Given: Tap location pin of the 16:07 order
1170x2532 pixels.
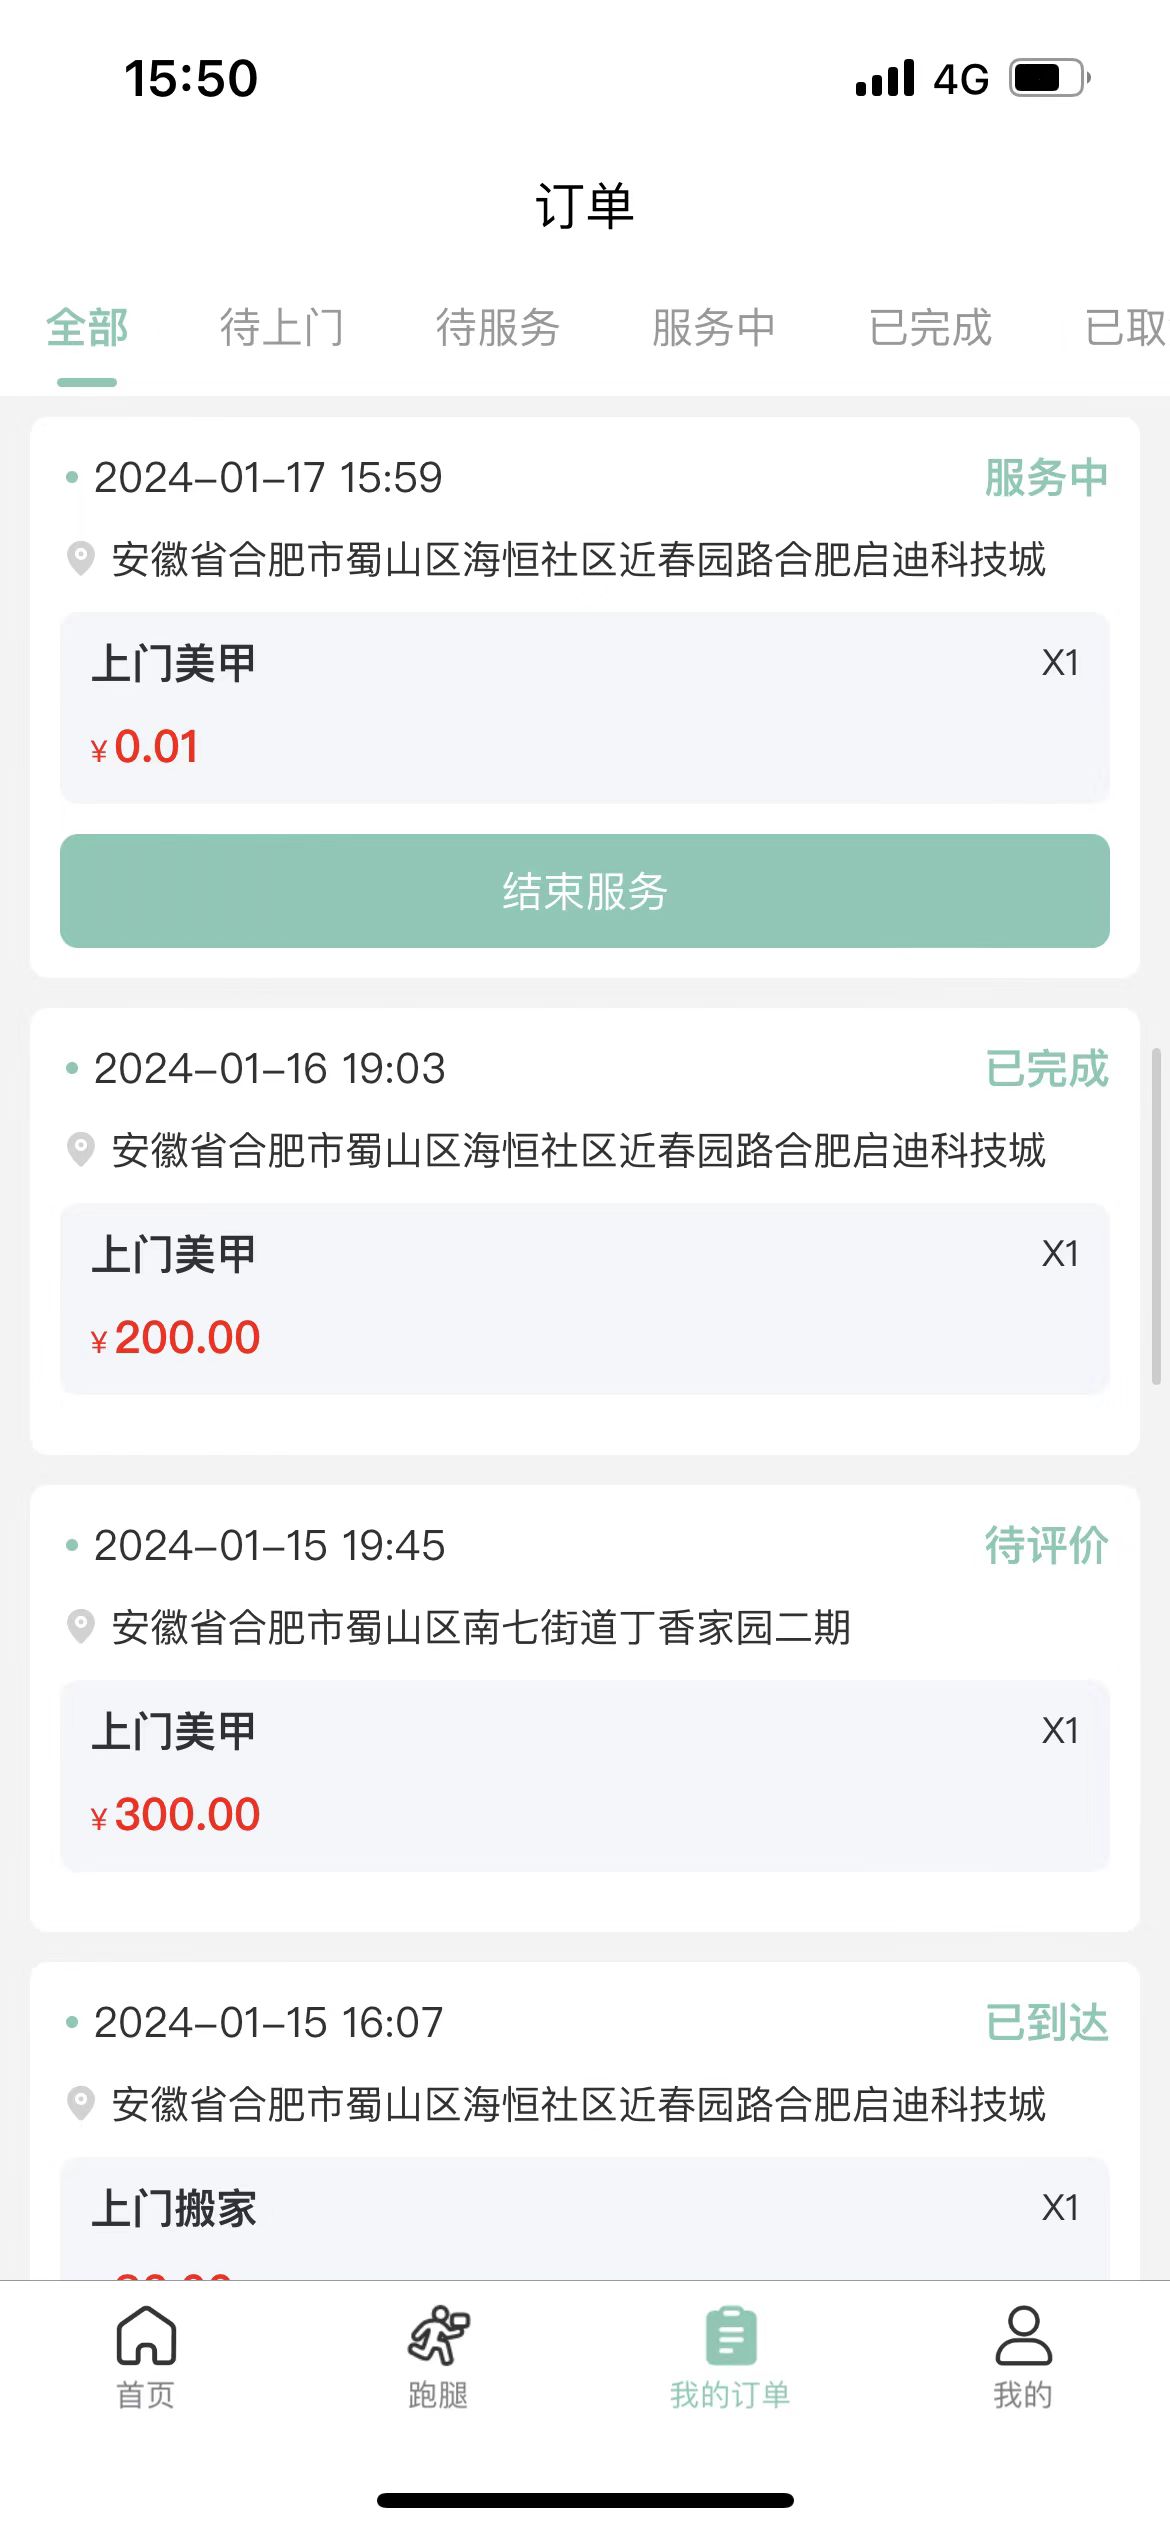Looking at the screenshot, I should pos(80,2103).
